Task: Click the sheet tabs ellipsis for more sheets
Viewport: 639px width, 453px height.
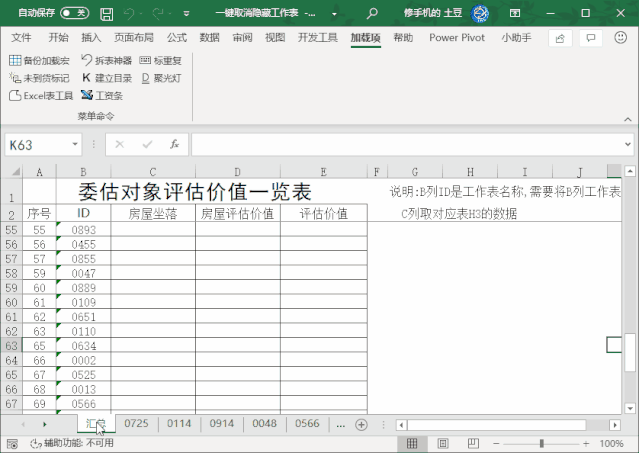Action: click(x=341, y=425)
